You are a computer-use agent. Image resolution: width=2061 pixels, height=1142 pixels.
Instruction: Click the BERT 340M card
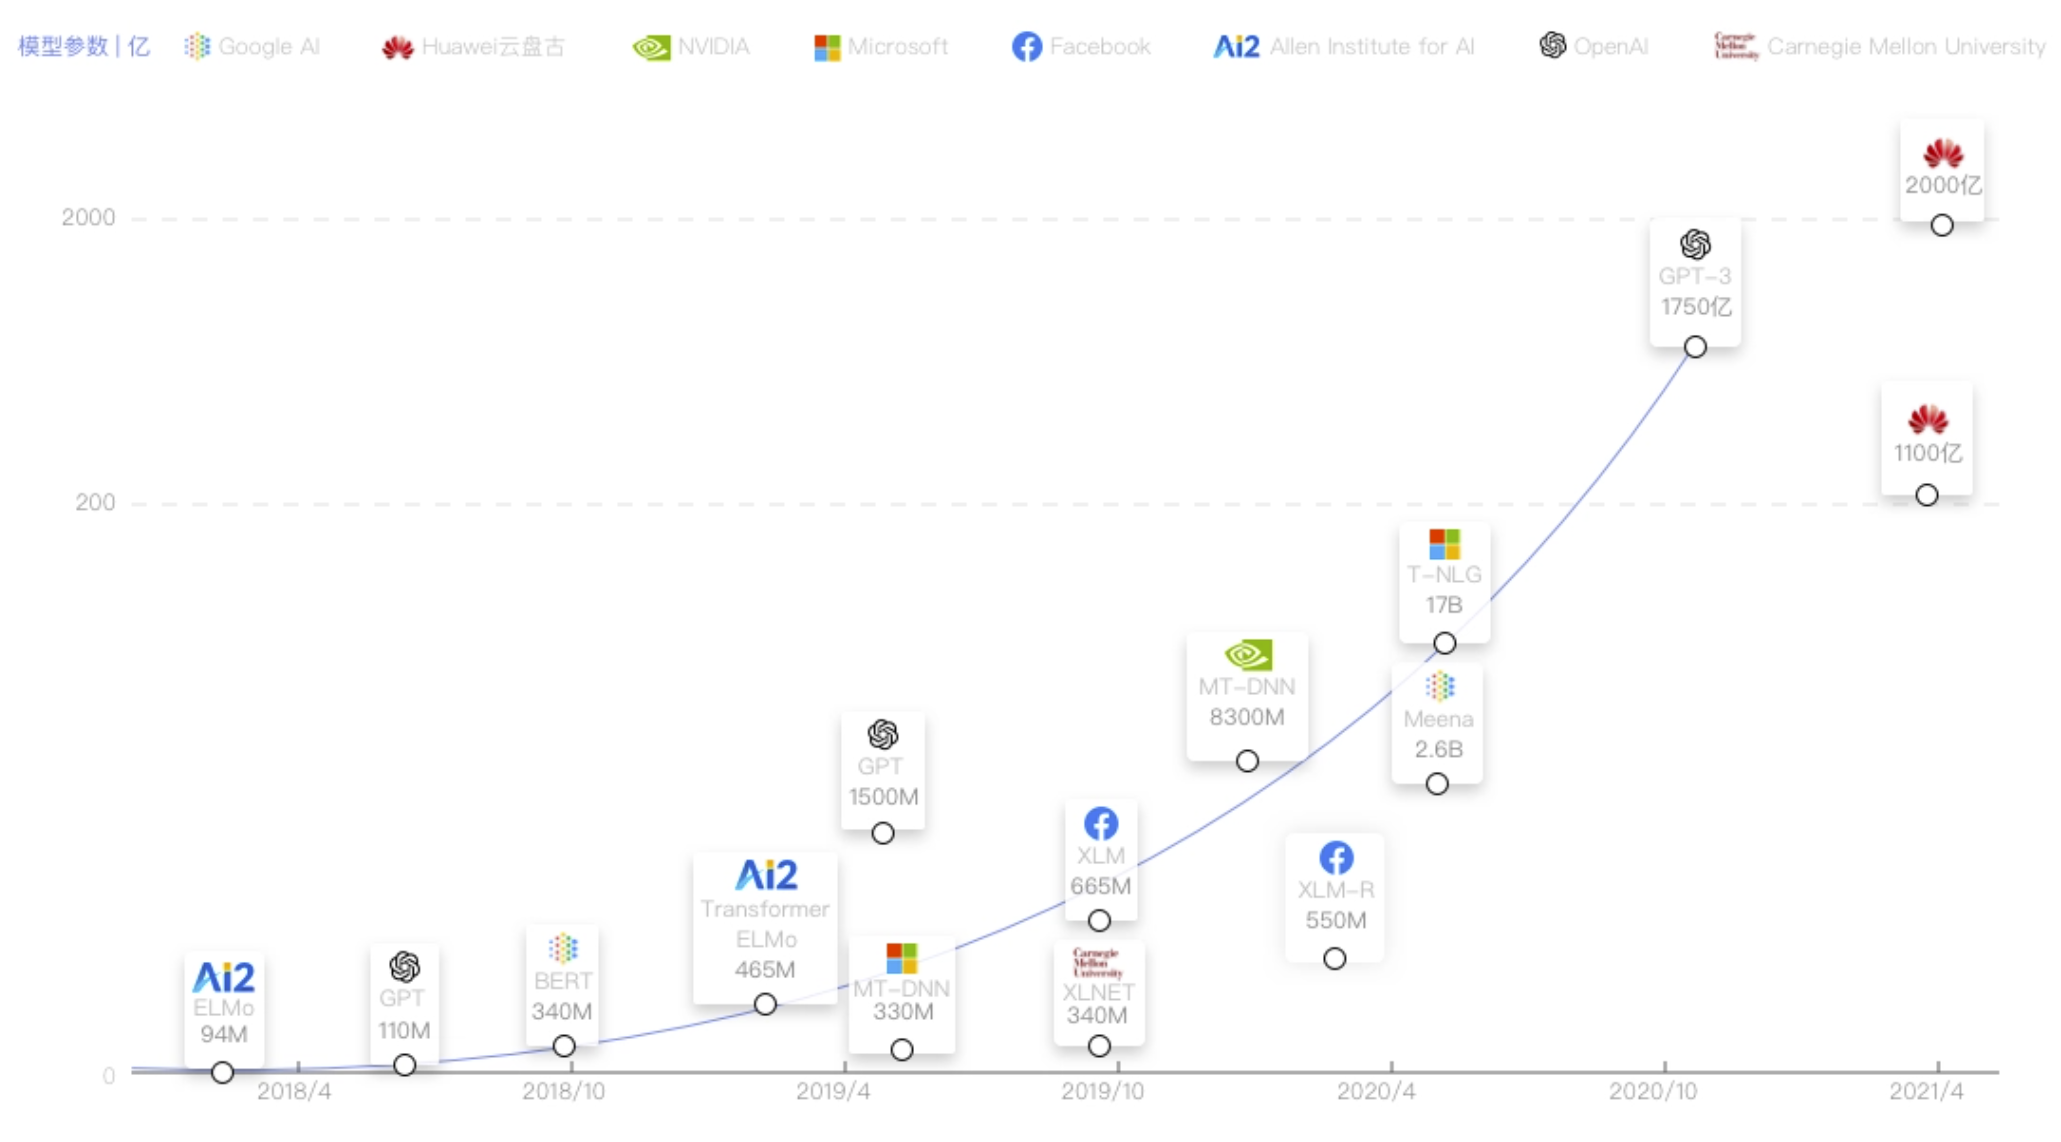pyautogui.click(x=562, y=985)
